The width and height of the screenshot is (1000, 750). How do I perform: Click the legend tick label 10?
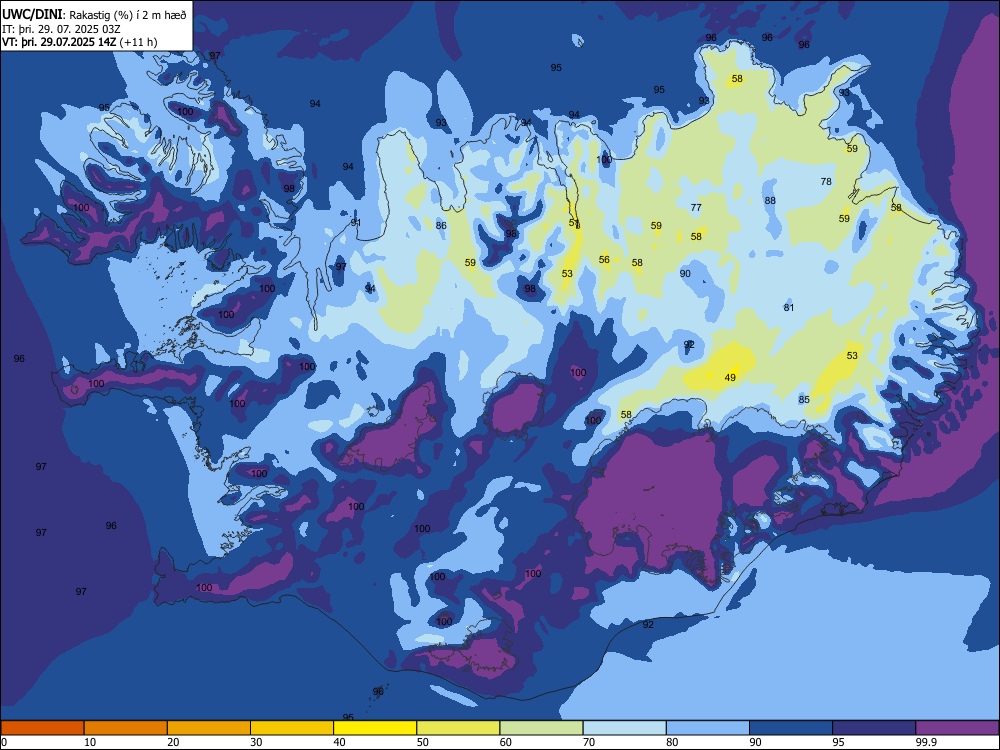tap(90, 742)
